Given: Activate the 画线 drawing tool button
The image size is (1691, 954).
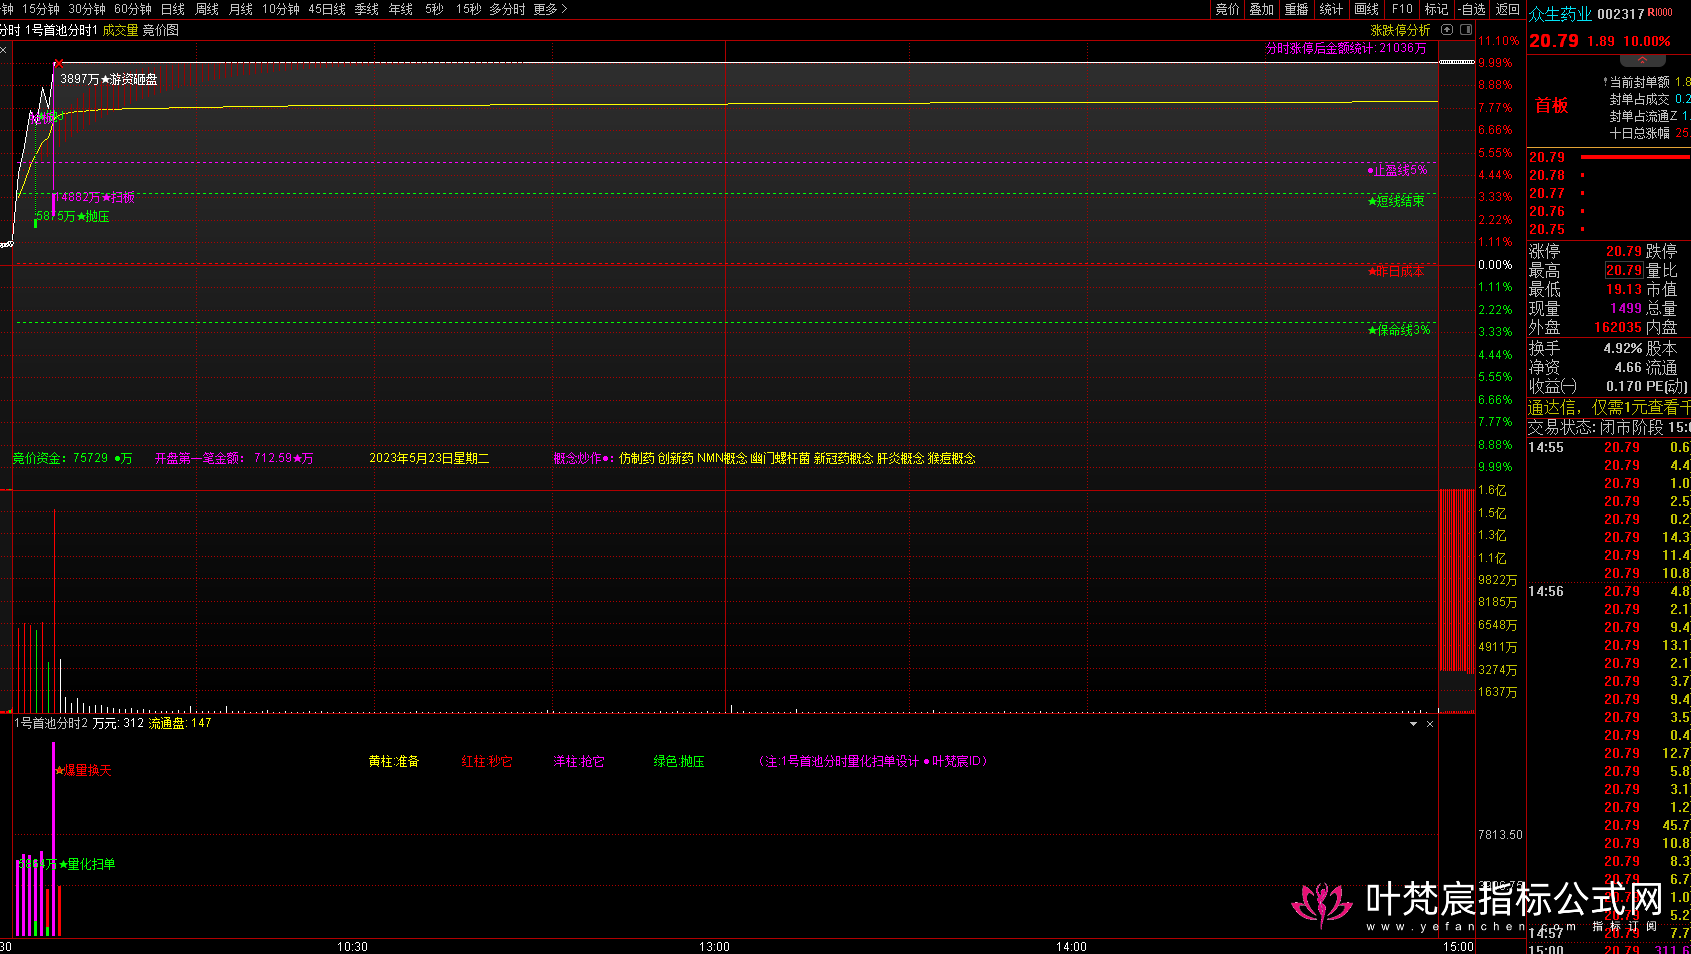Looking at the screenshot, I should click(1367, 9).
